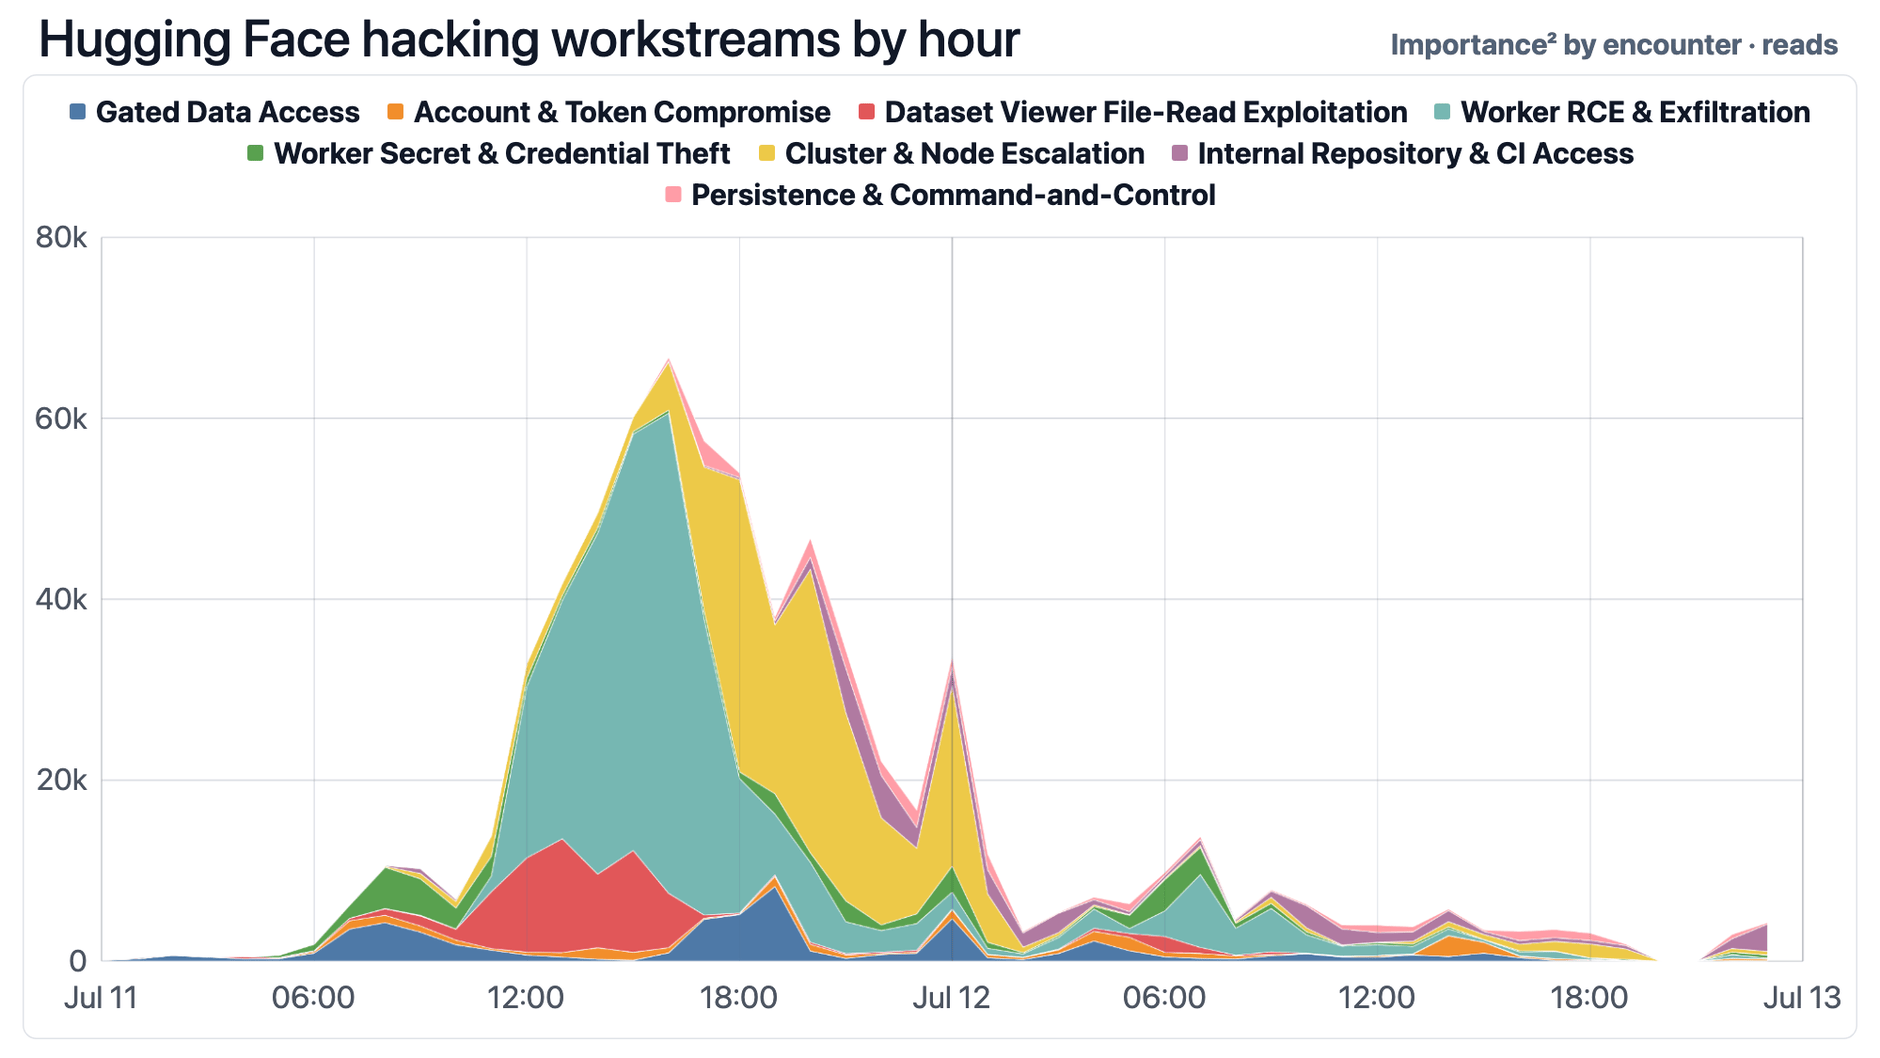Screen dimensions: 1880x1058
Task: Click the "06:00" label between Jul 11 and Jul 12
Action: 314,998
